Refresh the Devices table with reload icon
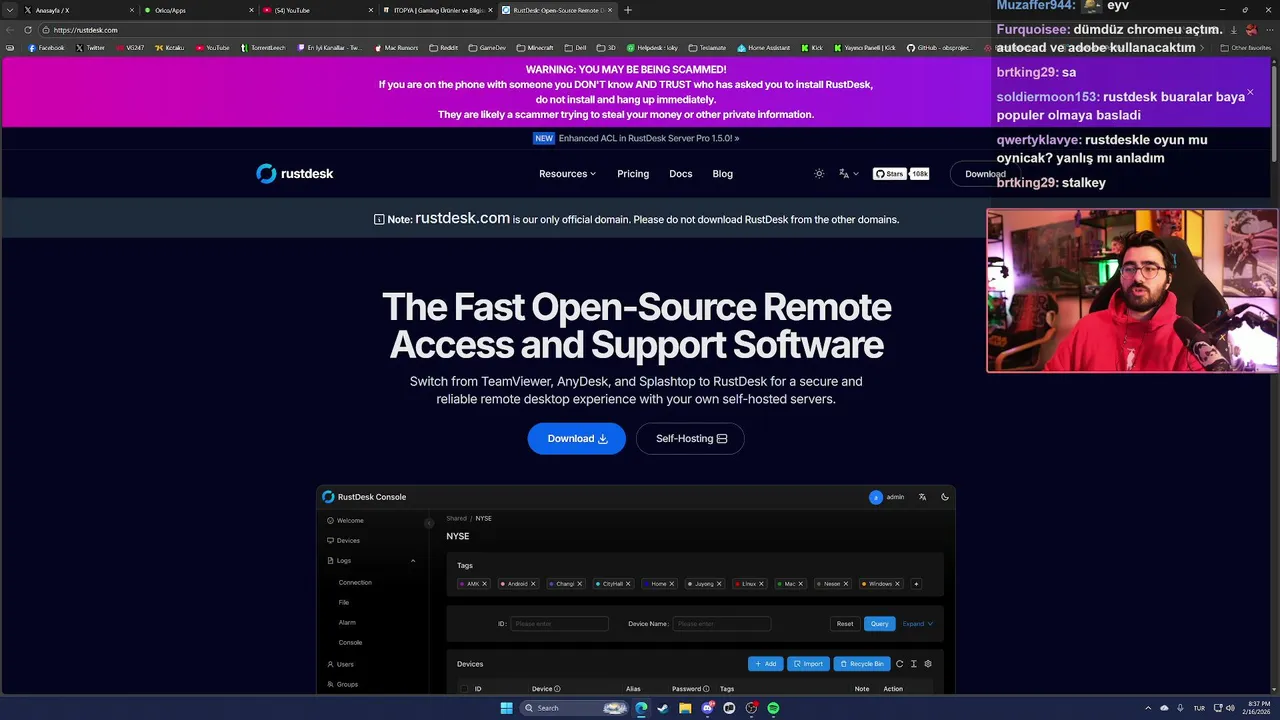The image size is (1280, 720). tap(899, 664)
